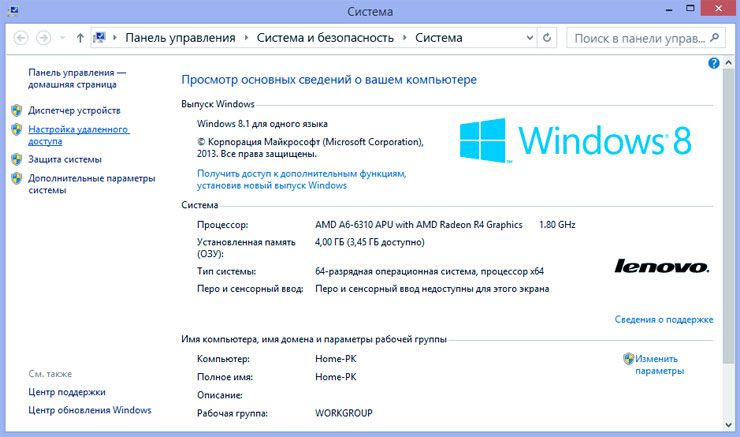Go up one level with the Up arrow
The width and height of the screenshot is (740, 437).
pos(80,38)
